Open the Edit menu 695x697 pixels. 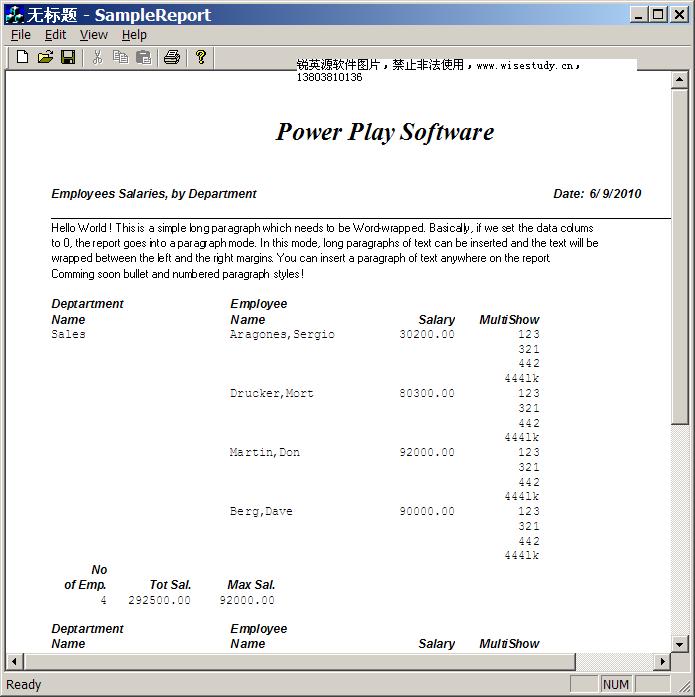(x=55, y=35)
